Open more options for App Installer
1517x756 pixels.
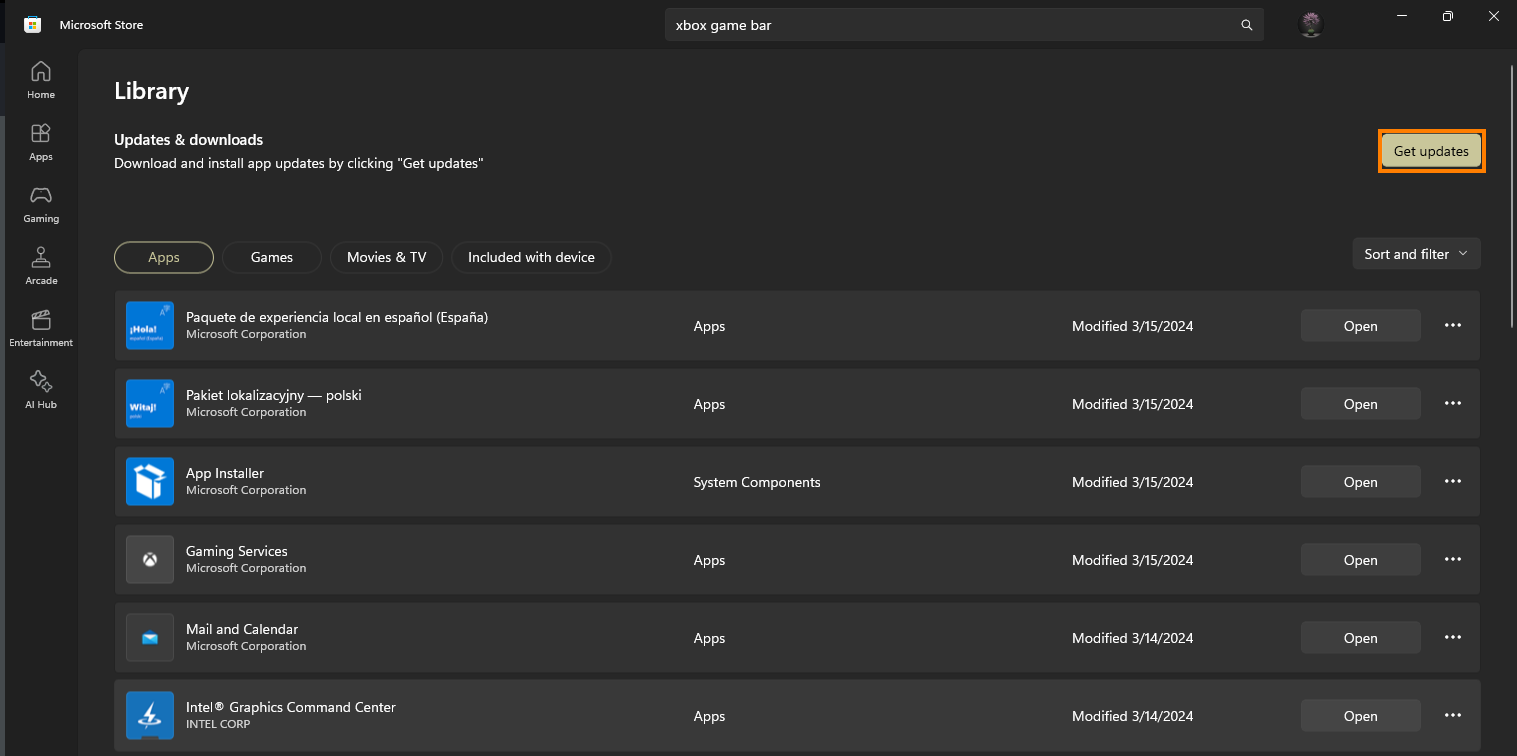coord(1453,482)
